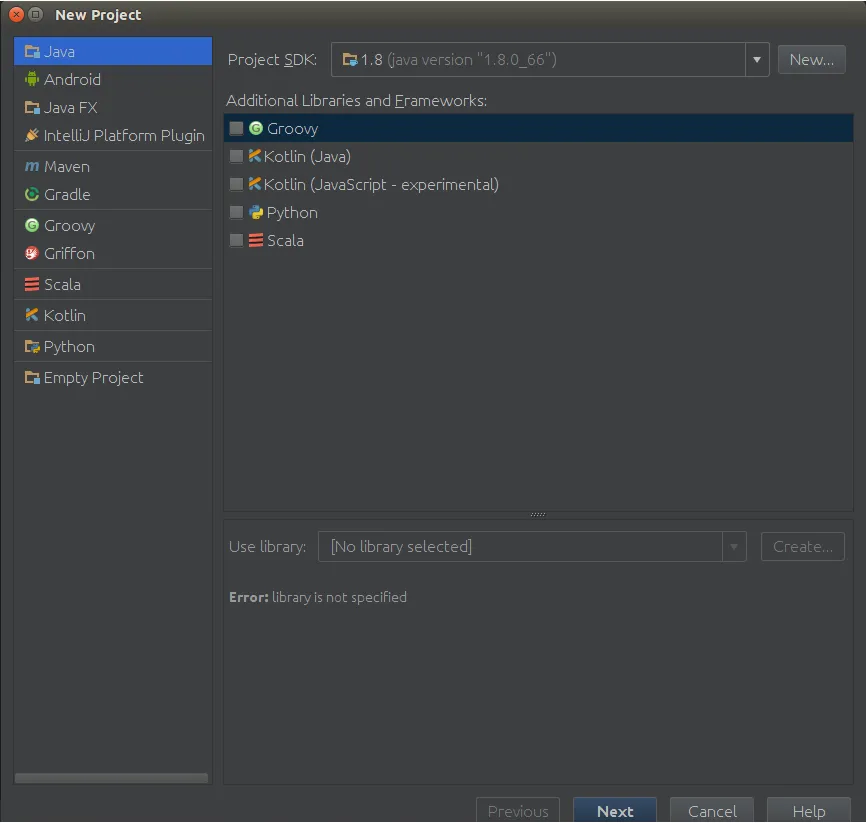Click the Griffon icon in sidebar
Image resolution: width=866 pixels, height=823 pixels.
tap(32, 253)
